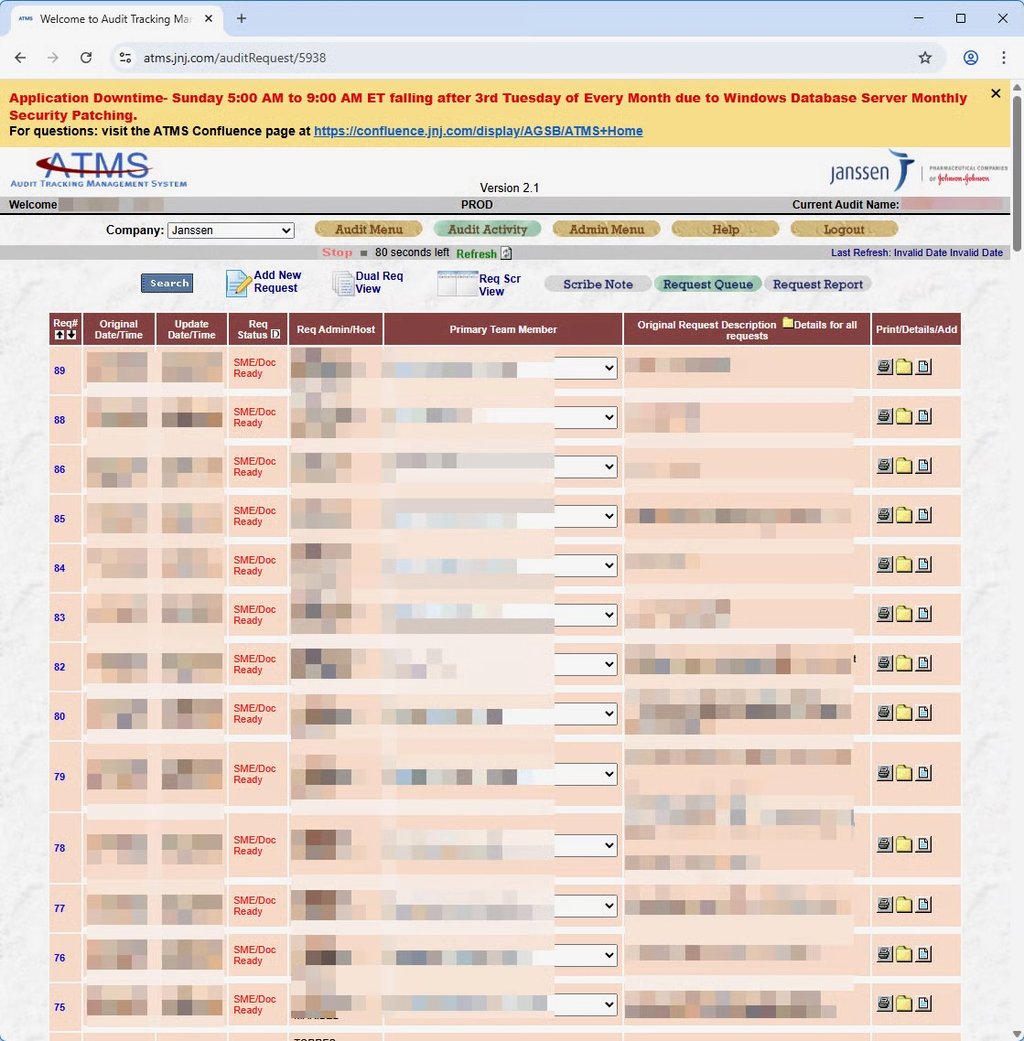Viewport: 1024px width, 1041px height.
Task: Open details folder for request 89
Action: [x=904, y=366]
